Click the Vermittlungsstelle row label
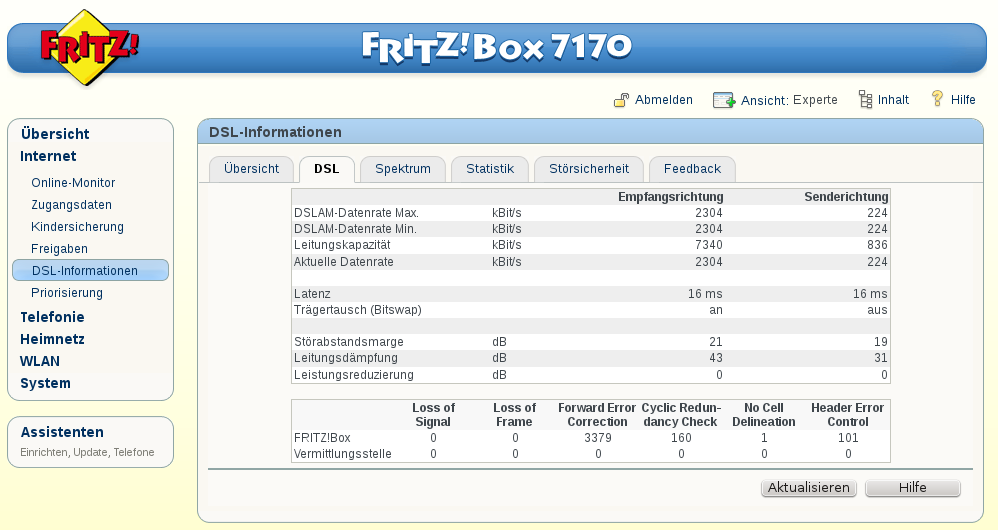Image resolution: width=998 pixels, height=530 pixels. tap(342, 454)
